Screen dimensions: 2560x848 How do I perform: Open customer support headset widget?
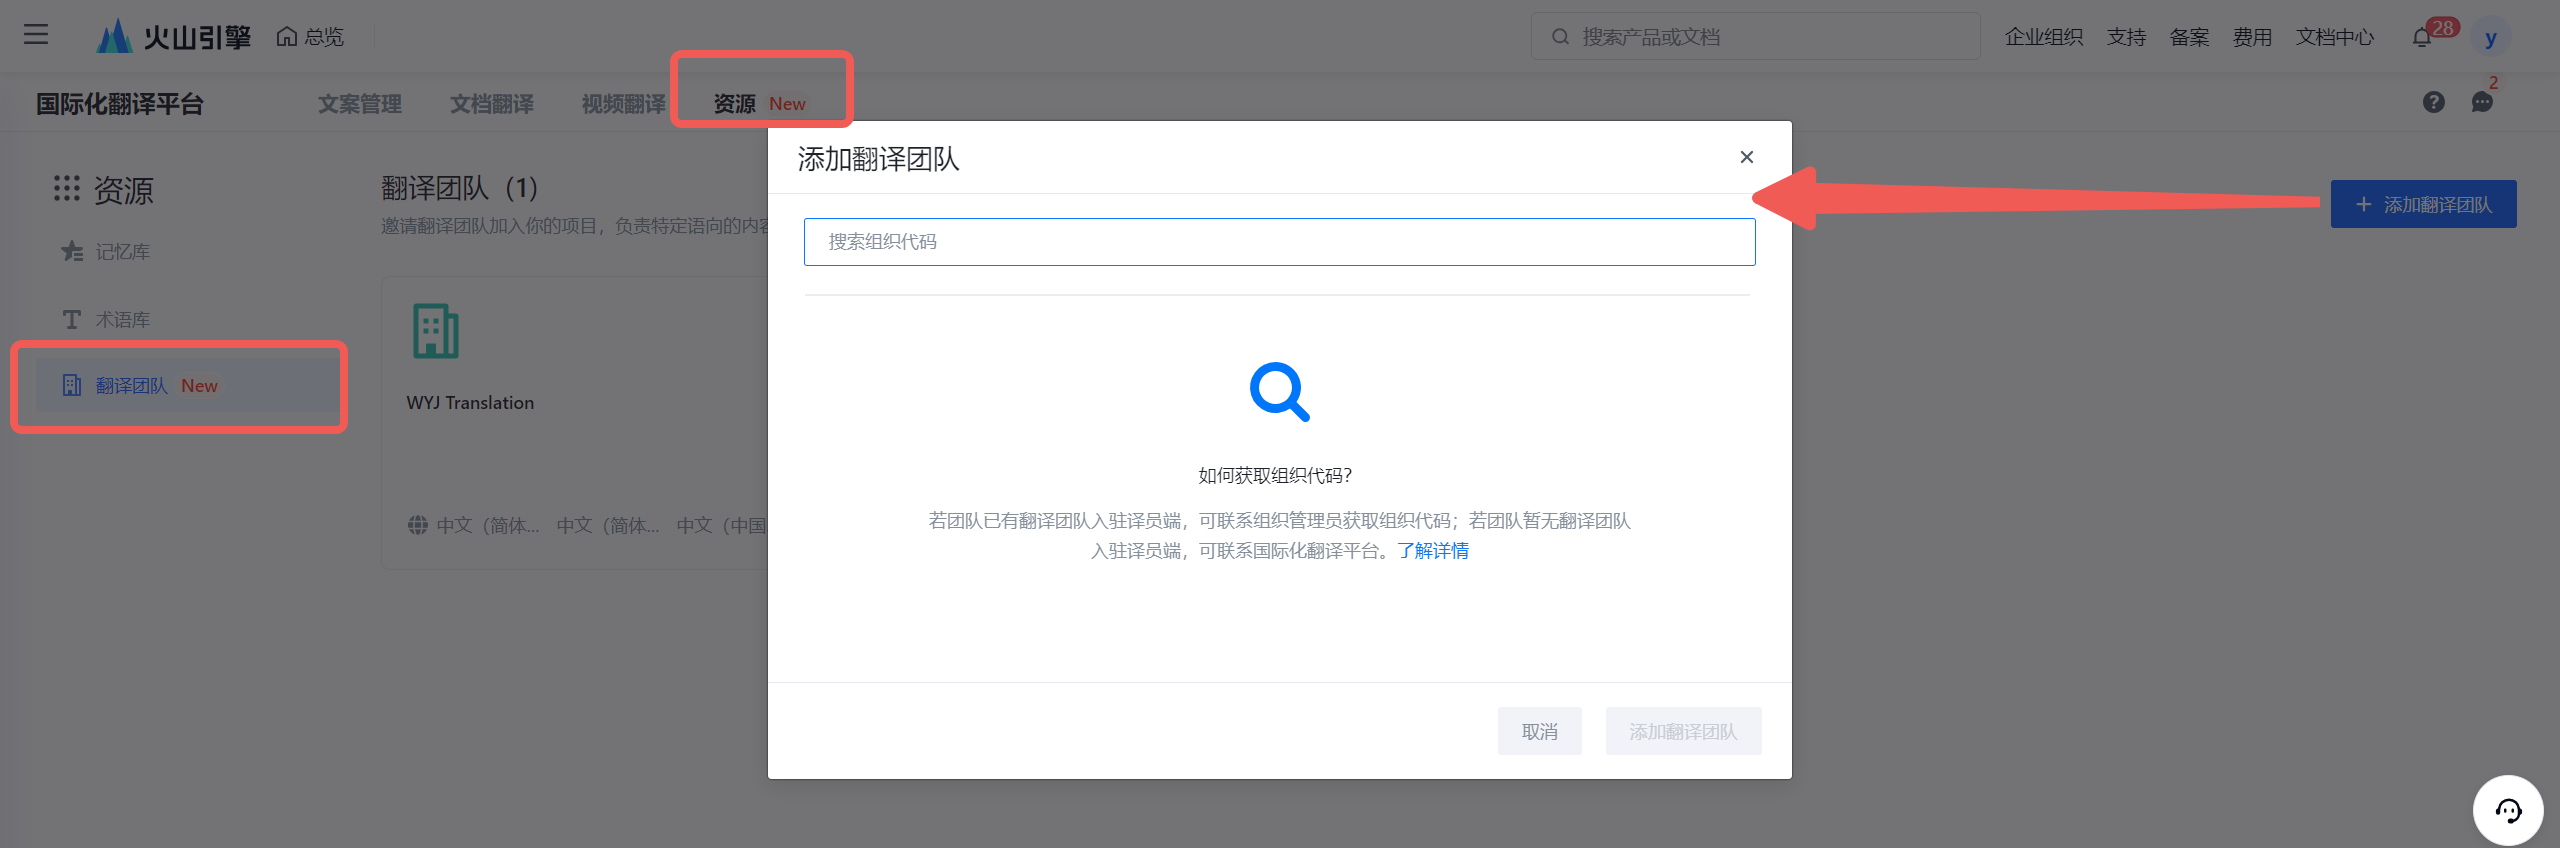point(2507,810)
